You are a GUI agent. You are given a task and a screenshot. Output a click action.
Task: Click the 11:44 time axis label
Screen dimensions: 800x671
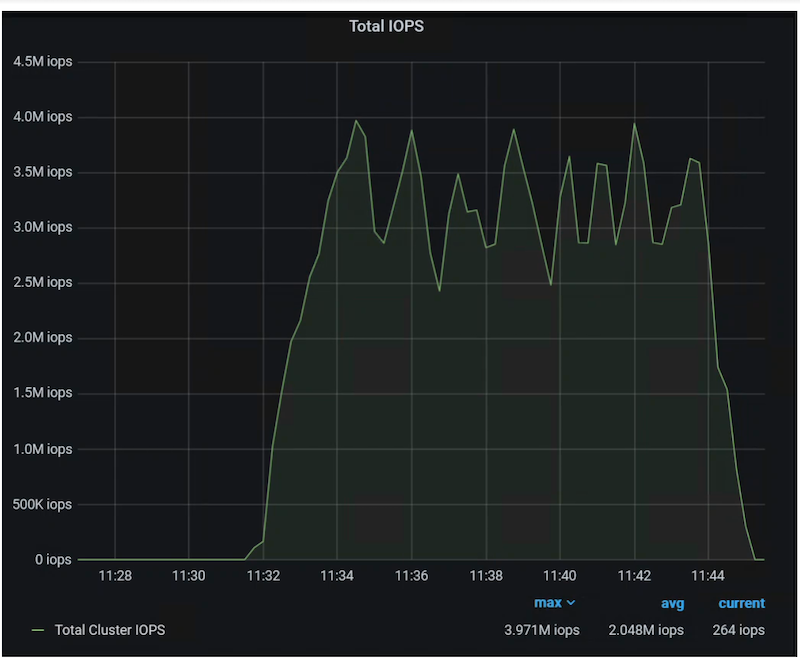[708, 576]
